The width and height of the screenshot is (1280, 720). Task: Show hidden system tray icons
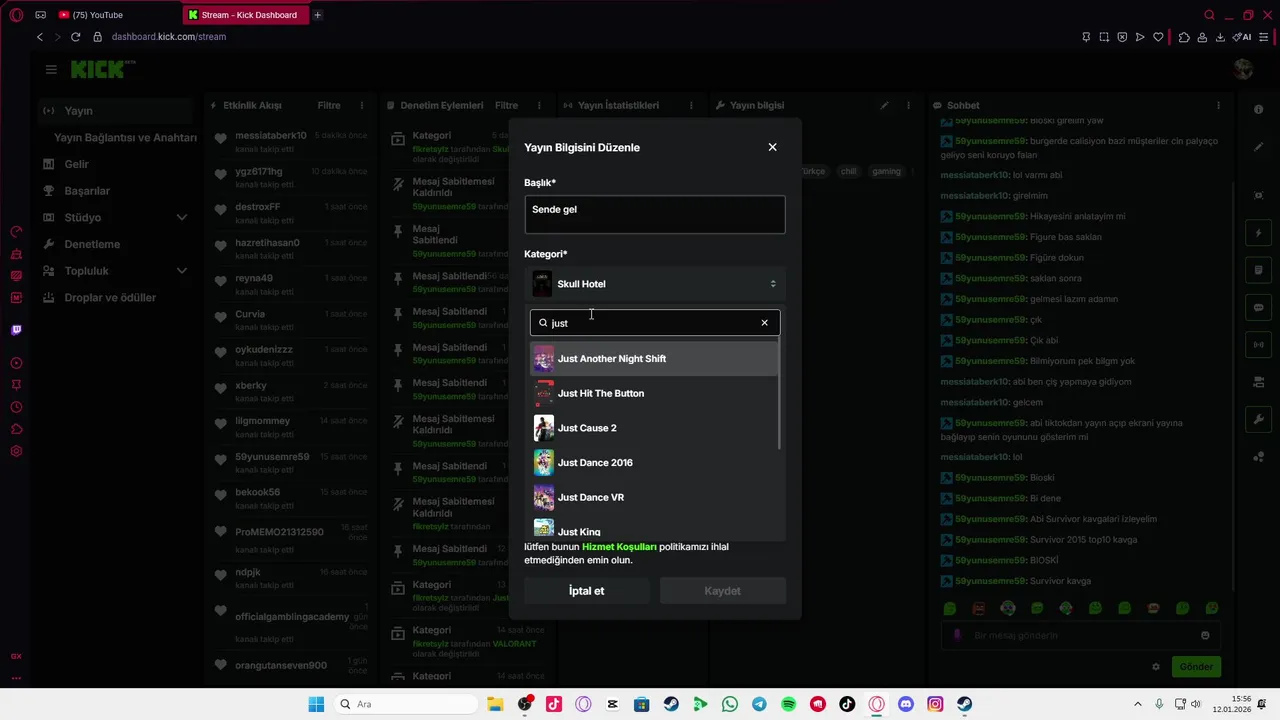click(1138, 704)
